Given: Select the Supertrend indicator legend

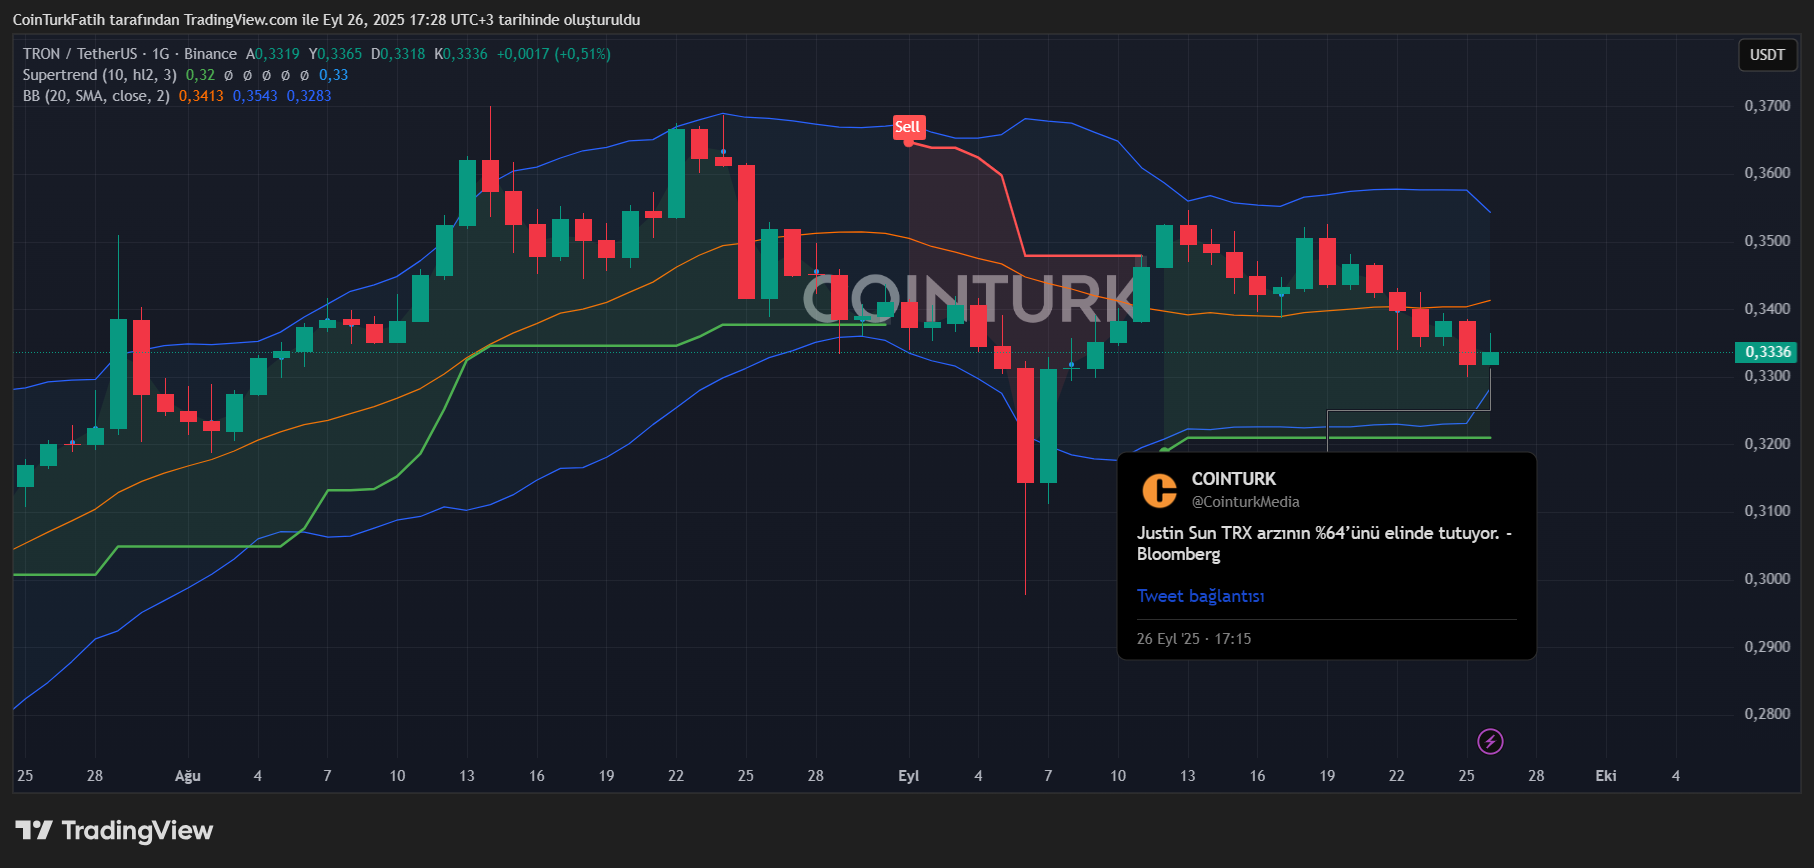Looking at the screenshot, I should [x=99, y=75].
